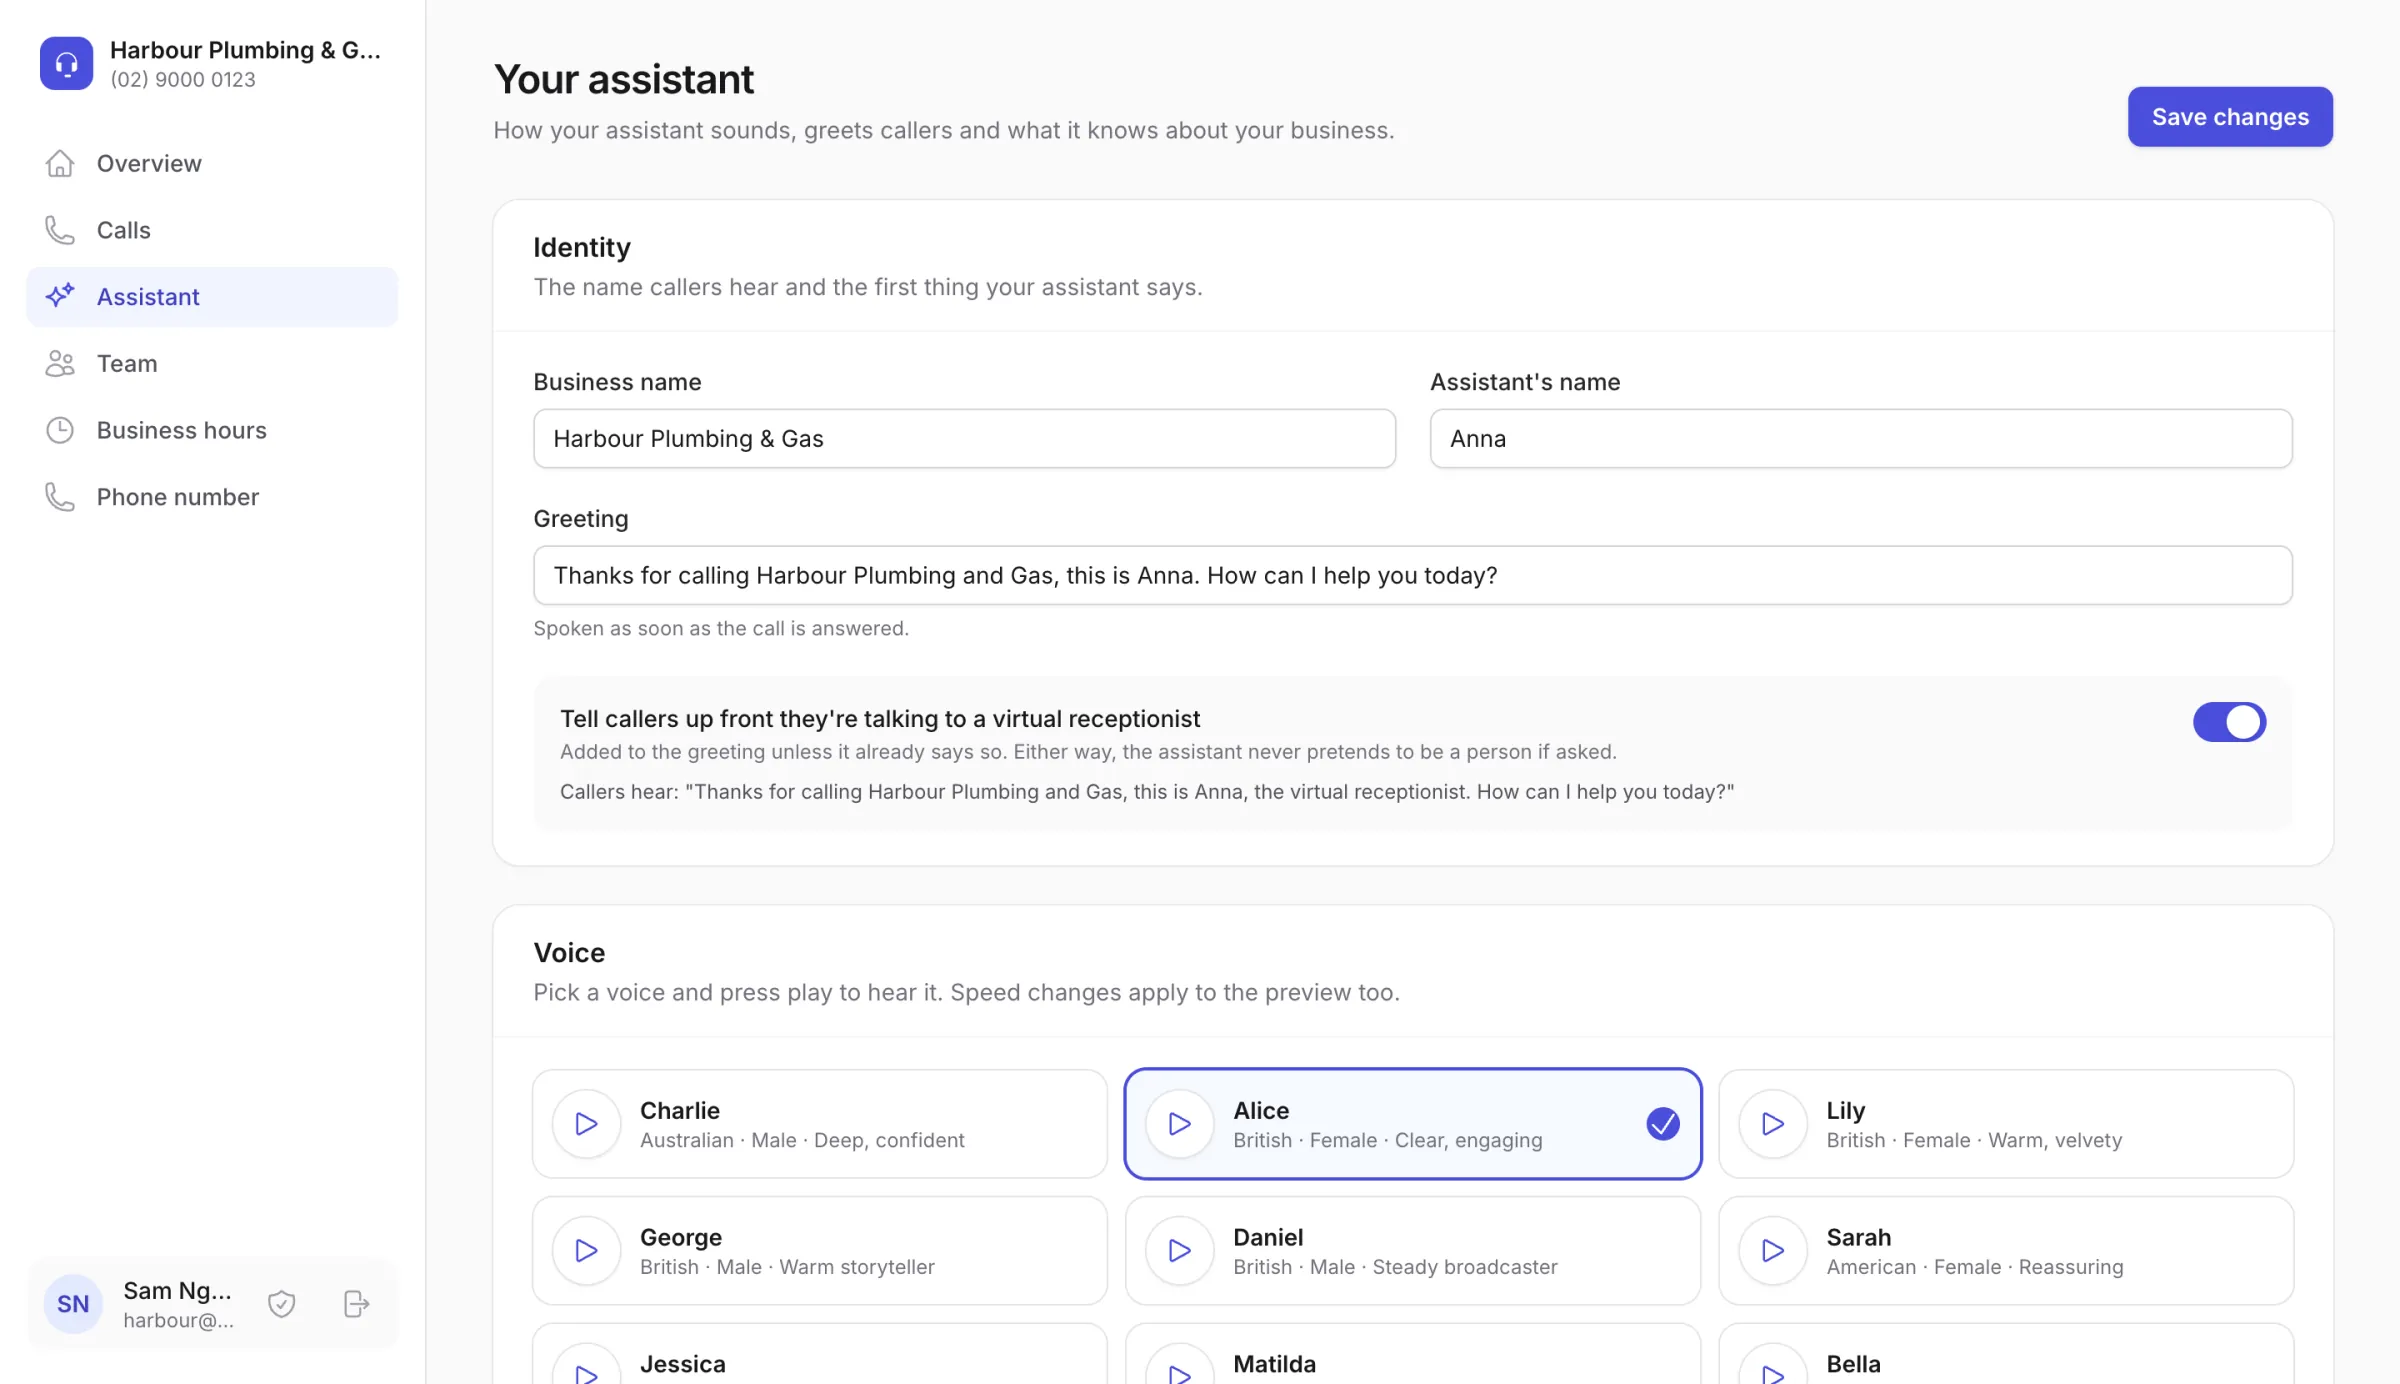The height and width of the screenshot is (1384, 2400).
Task: Select the Charlie voice card
Action: coord(820,1124)
